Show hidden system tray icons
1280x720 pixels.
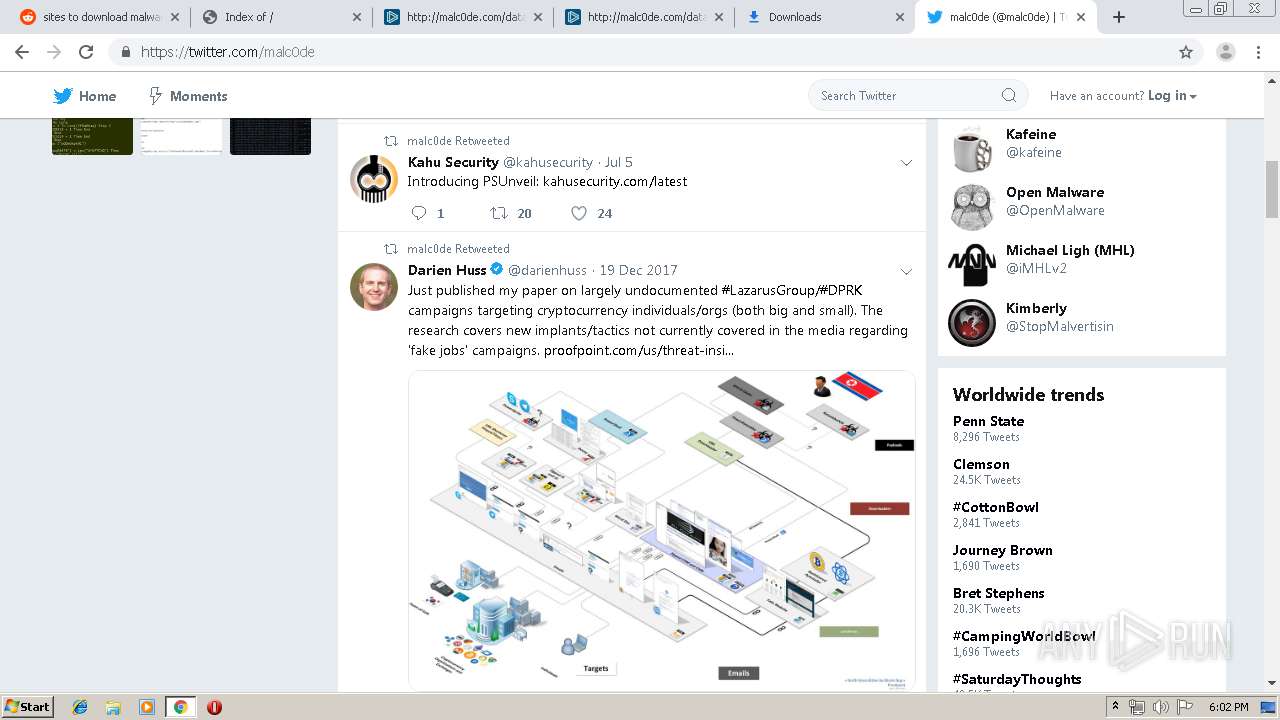[1116, 707]
